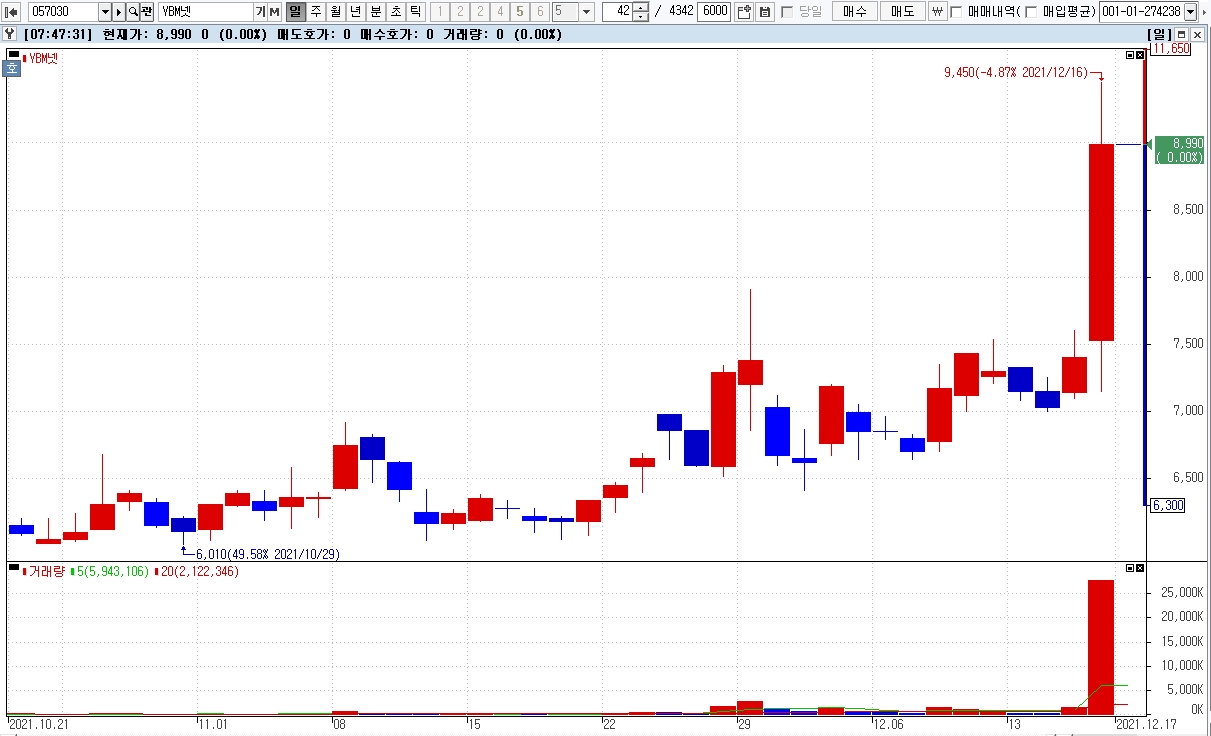Click the chart add icon after 6000

[743, 12]
